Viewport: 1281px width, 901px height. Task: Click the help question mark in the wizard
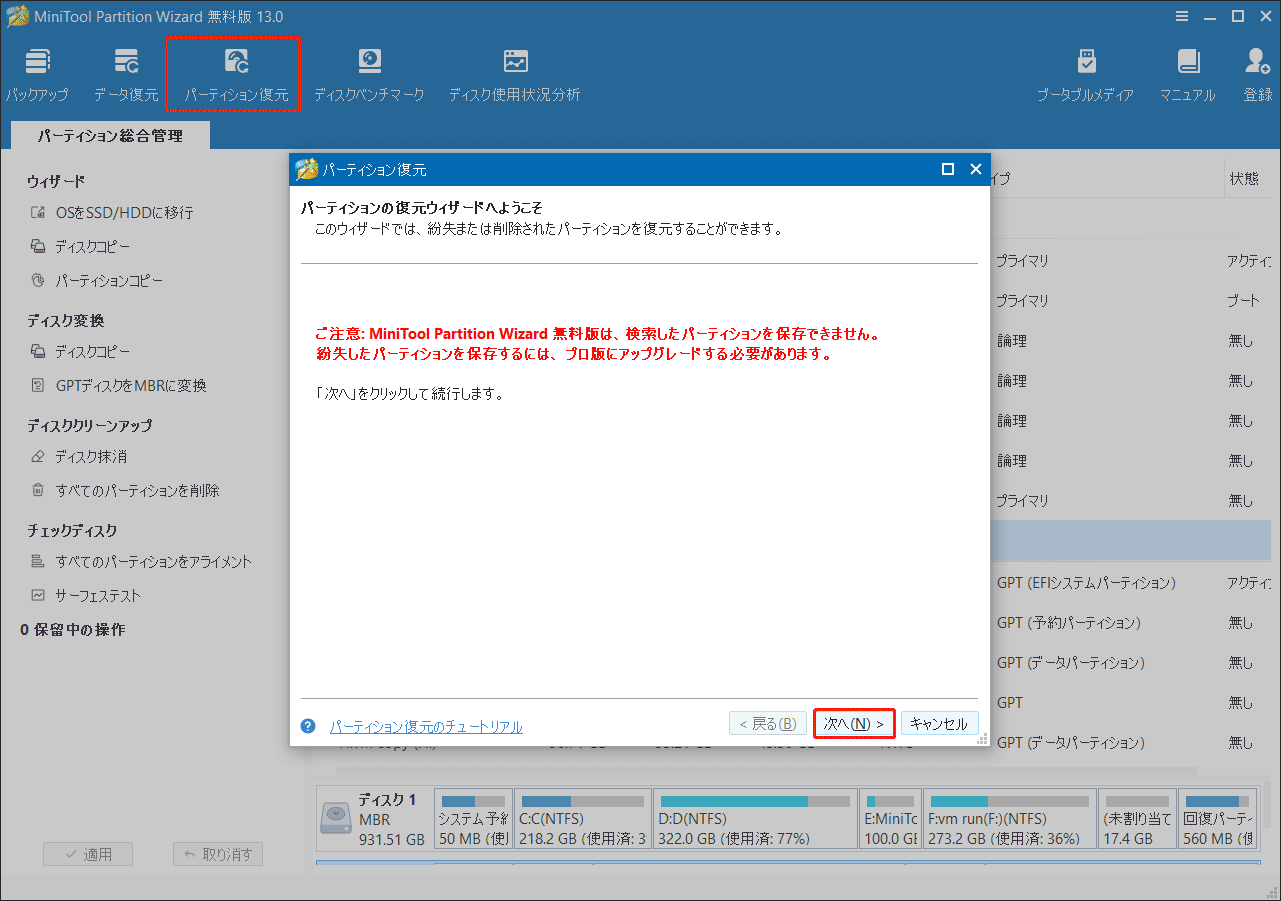[307, 727]
